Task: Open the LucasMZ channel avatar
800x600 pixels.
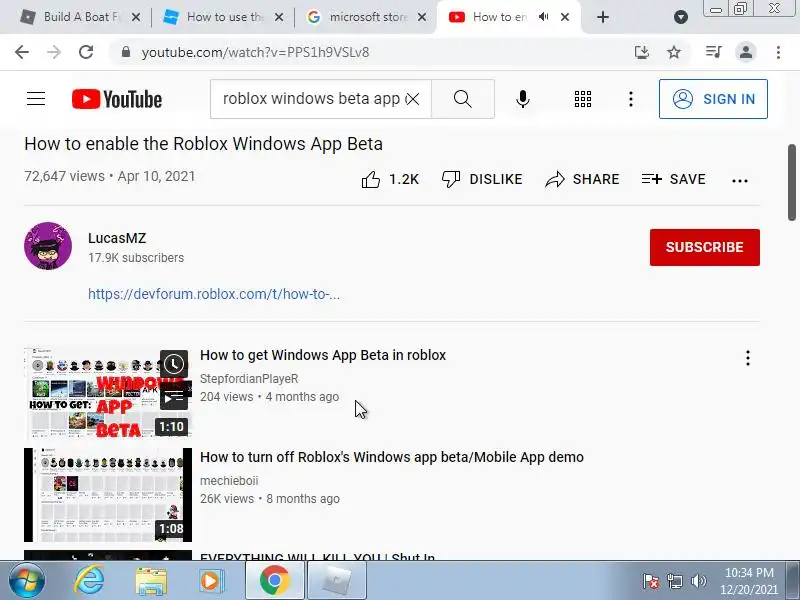Action: tap(48, 246)
